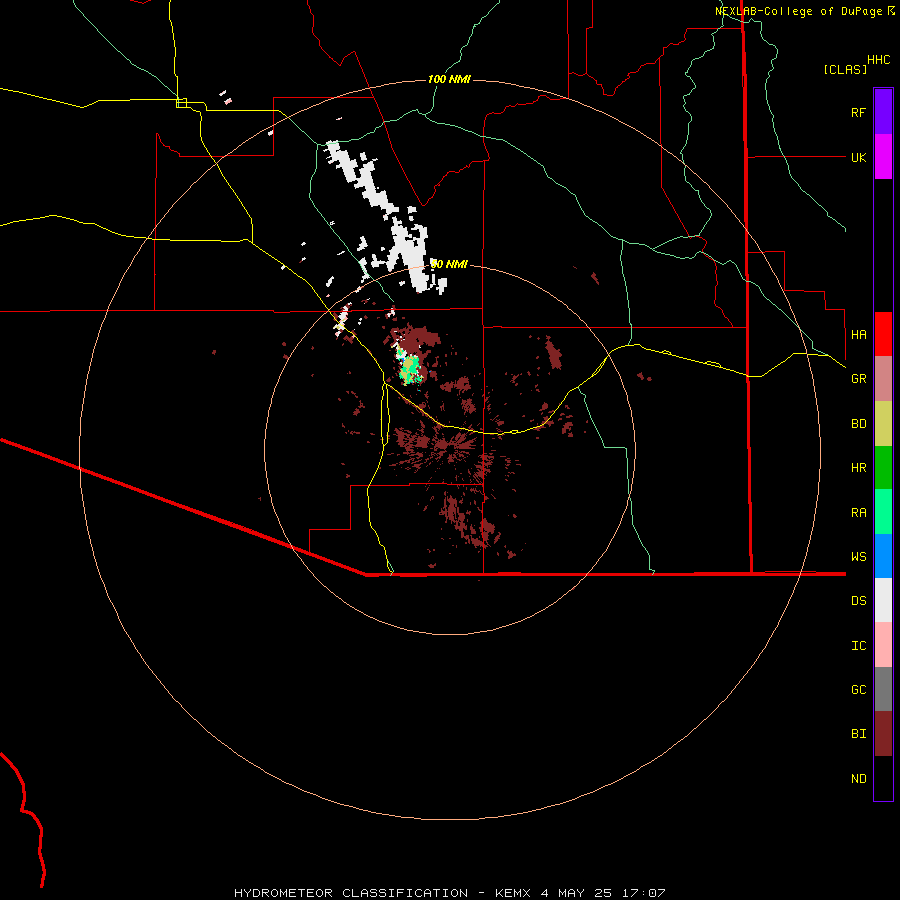The height and width of the screenshot is (900, 900).
Task: Click the RA legend label
Action: 858,513
